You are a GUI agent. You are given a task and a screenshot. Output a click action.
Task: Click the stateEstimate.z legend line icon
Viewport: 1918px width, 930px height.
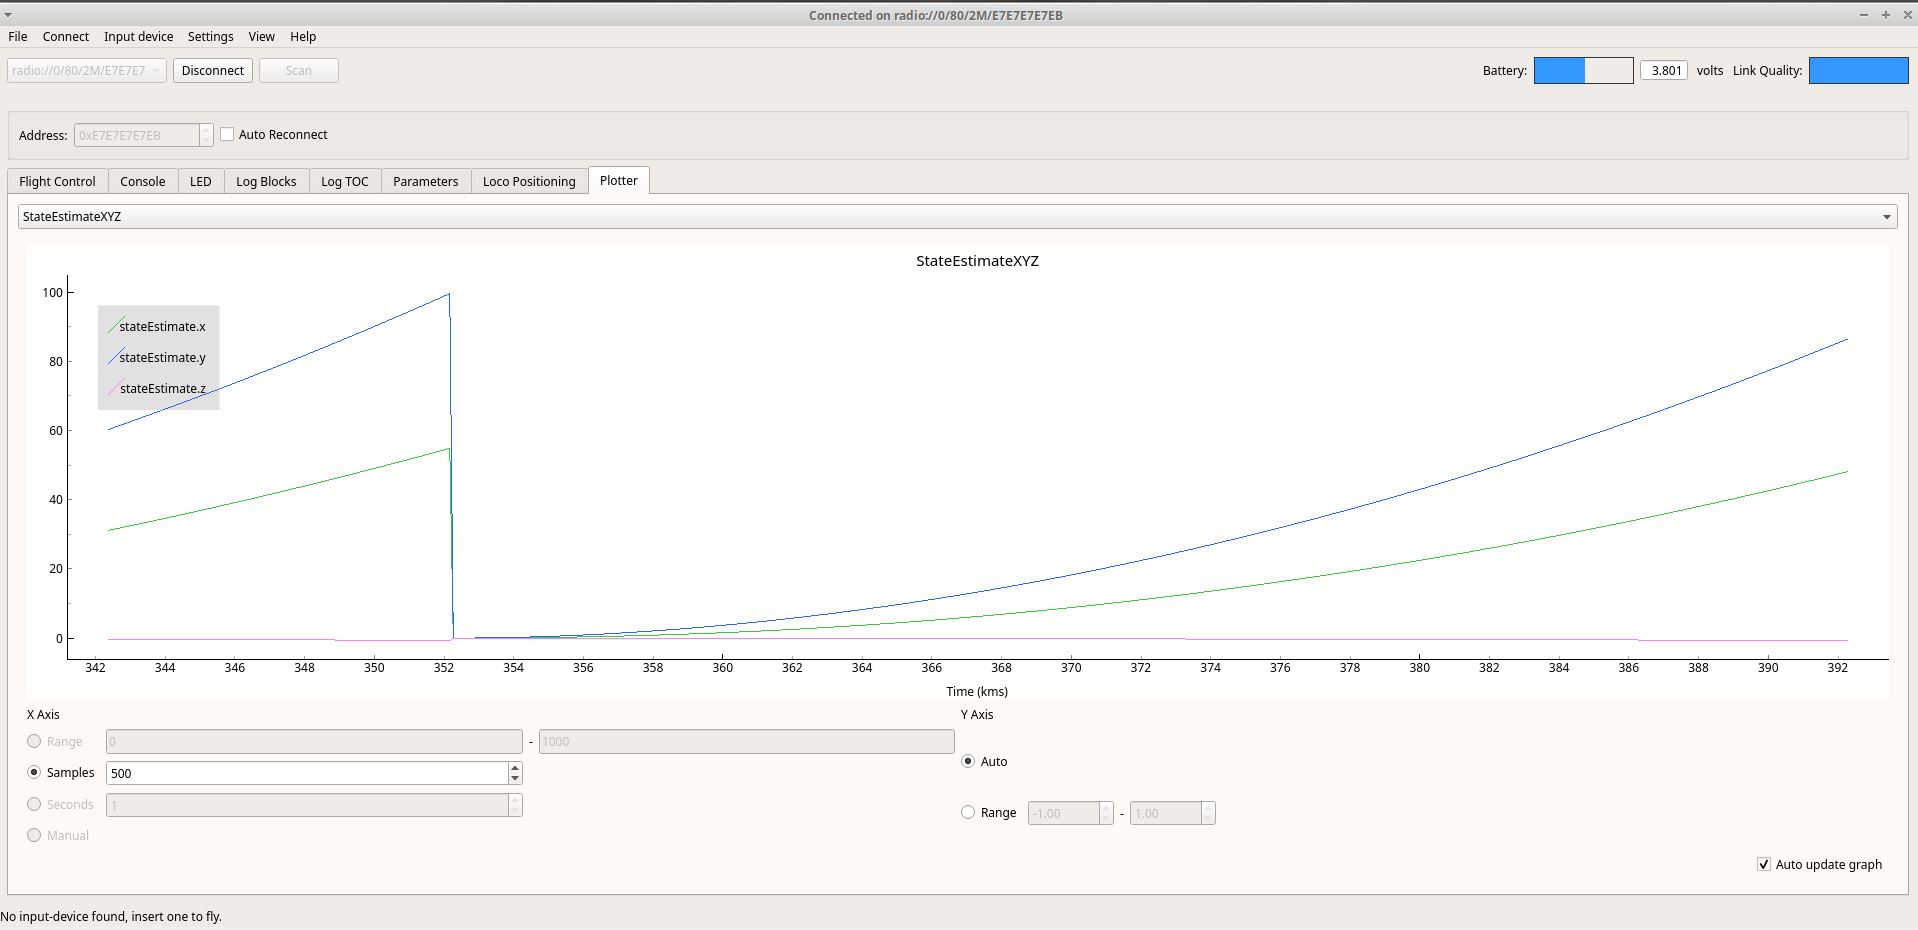(x=112, y=388)
